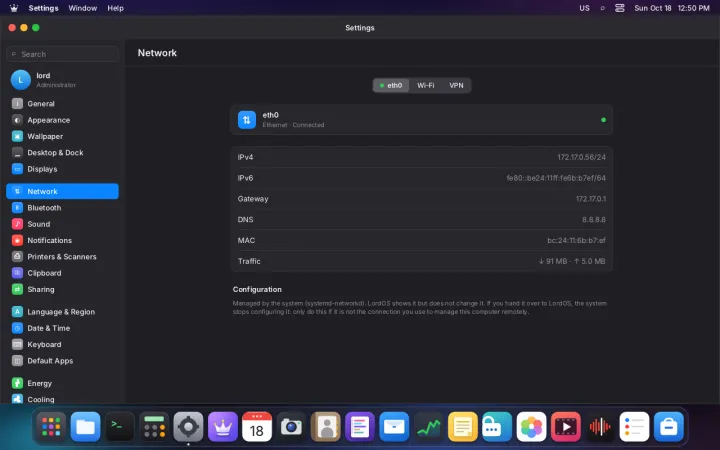This screenshot has width=720, height=450.
Task: Click the Traffic 91 MB value
Action: point(572,261)
